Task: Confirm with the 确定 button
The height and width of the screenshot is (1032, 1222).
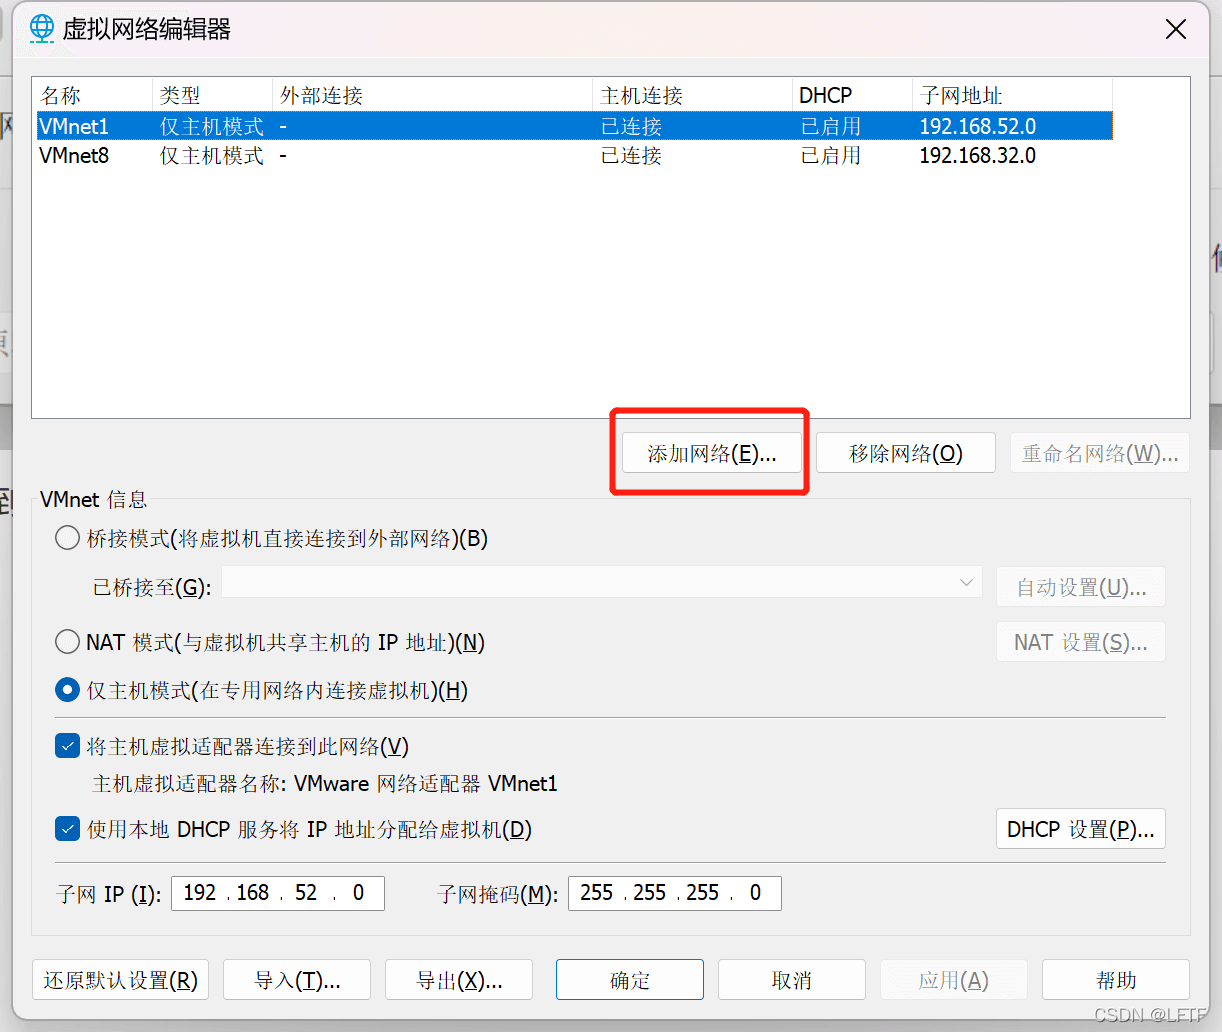Action: pos(630,980)
